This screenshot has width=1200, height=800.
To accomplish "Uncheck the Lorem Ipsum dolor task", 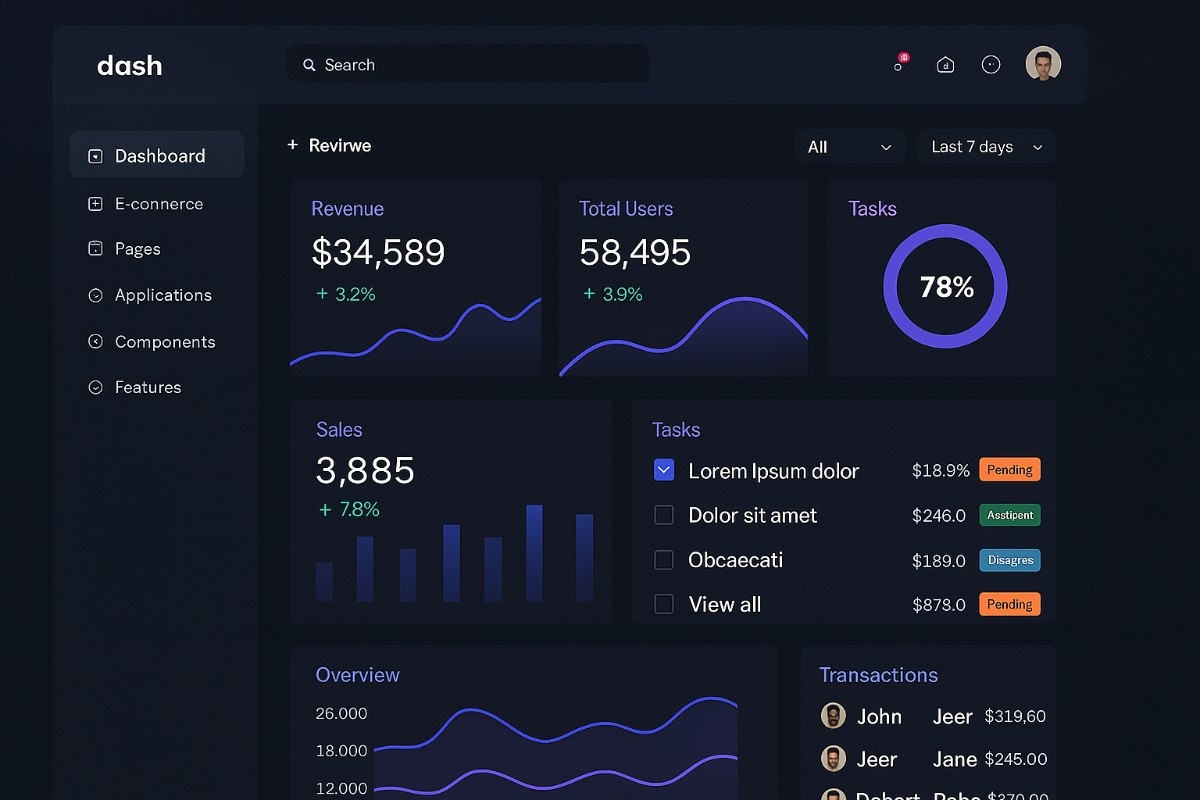I will [663, 470].
